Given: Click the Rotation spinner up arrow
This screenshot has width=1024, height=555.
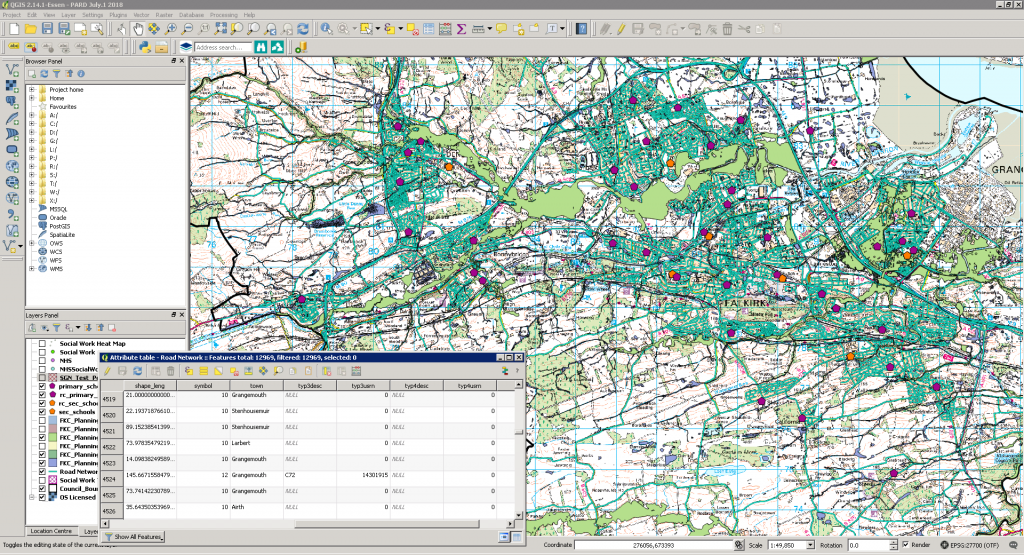Looking at the screenshot, I should click(x=893, y=543).
